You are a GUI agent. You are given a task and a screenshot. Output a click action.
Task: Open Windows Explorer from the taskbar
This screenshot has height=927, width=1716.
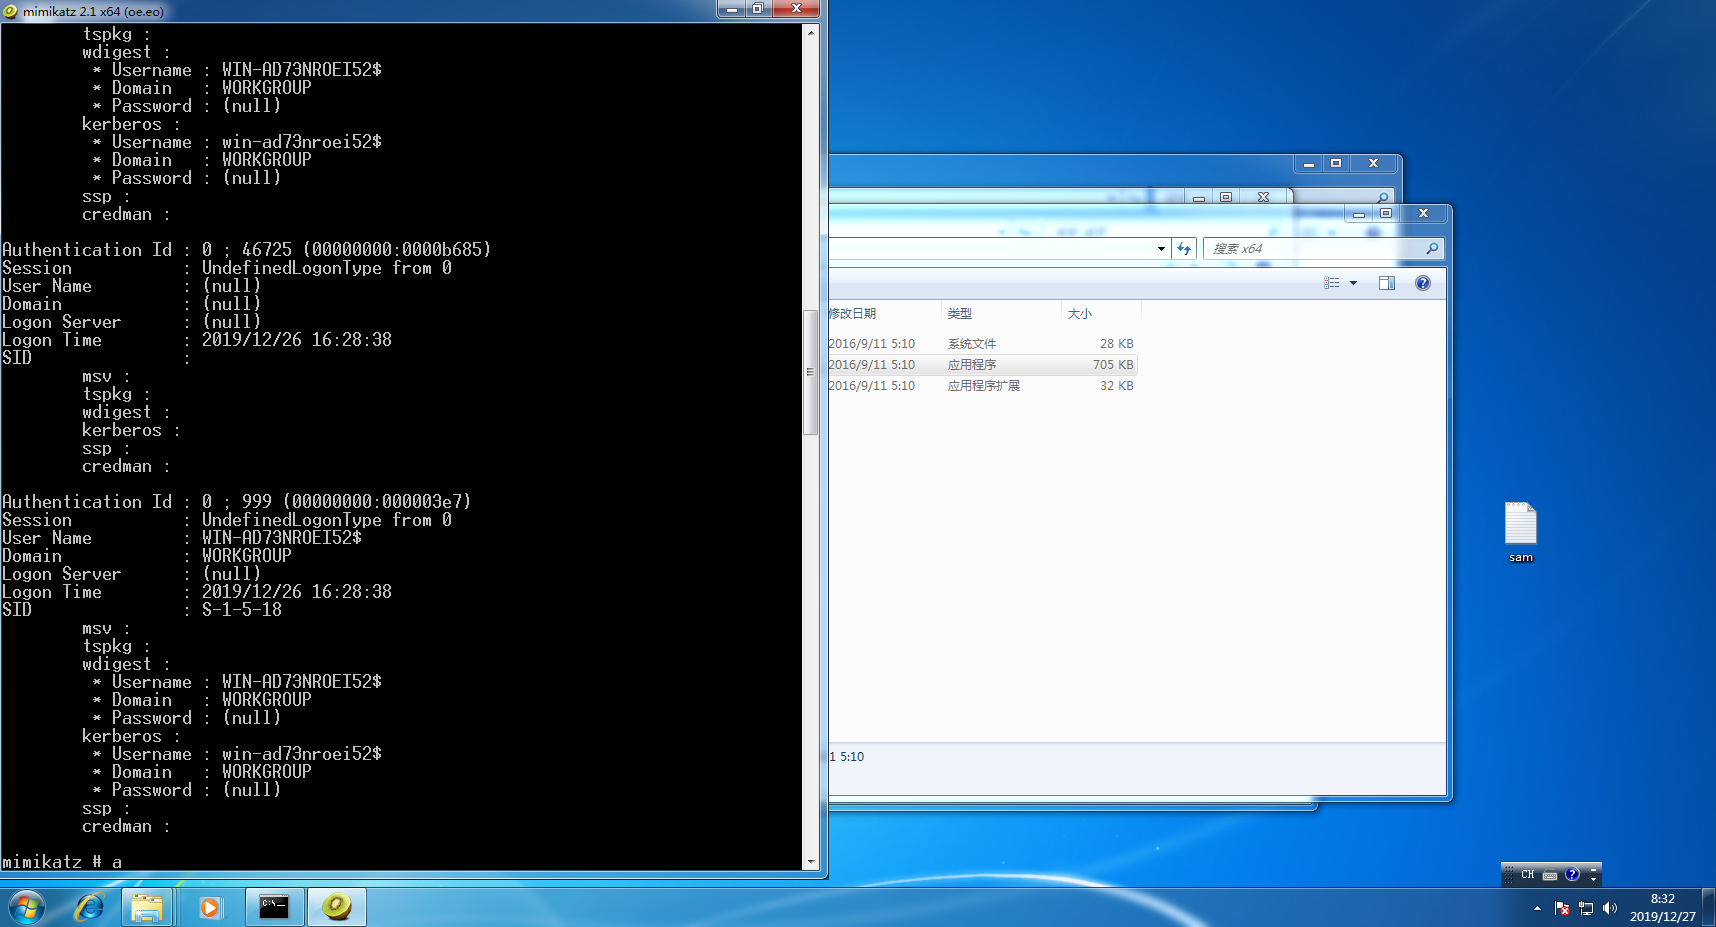147,908
